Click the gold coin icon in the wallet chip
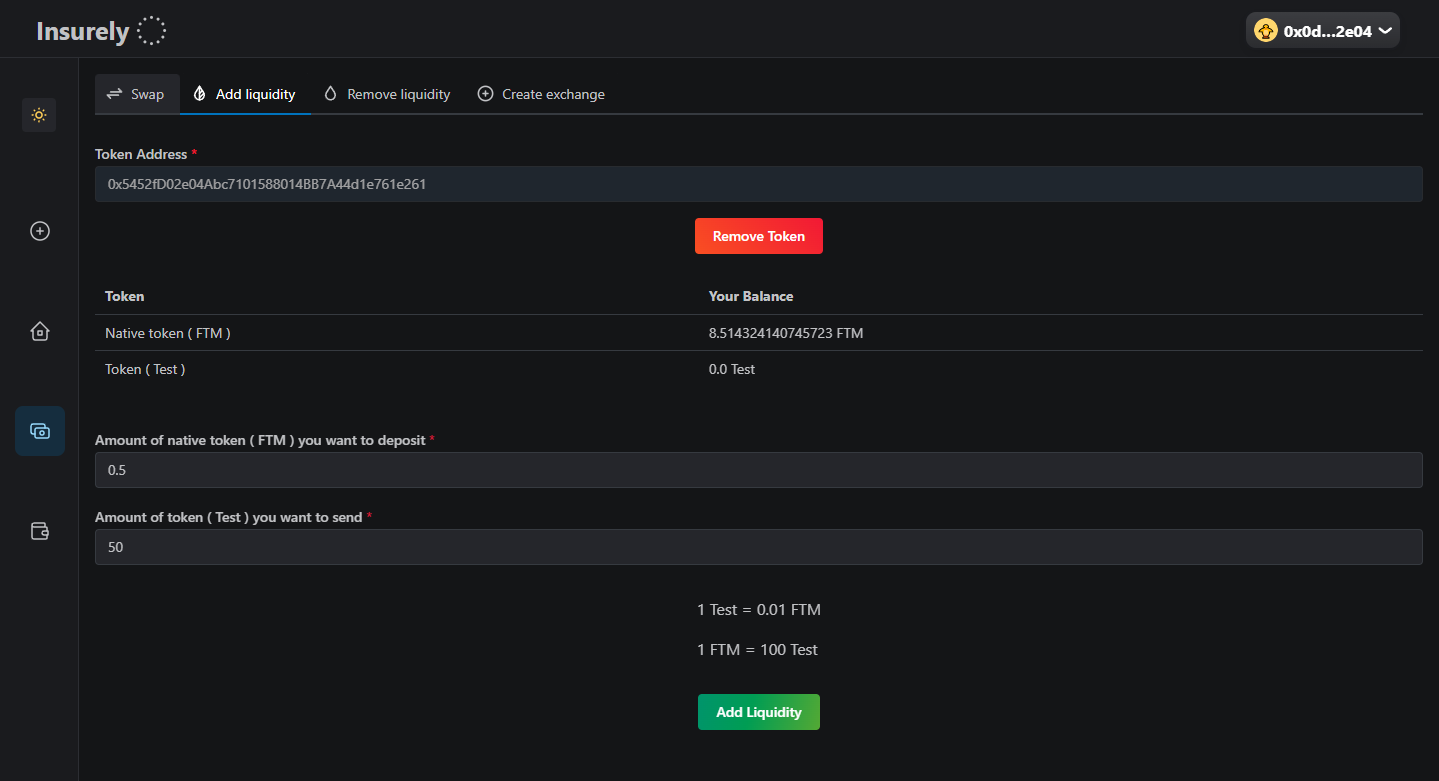The width and height of the screenshot is (1439, 781). pos(1265,30)
